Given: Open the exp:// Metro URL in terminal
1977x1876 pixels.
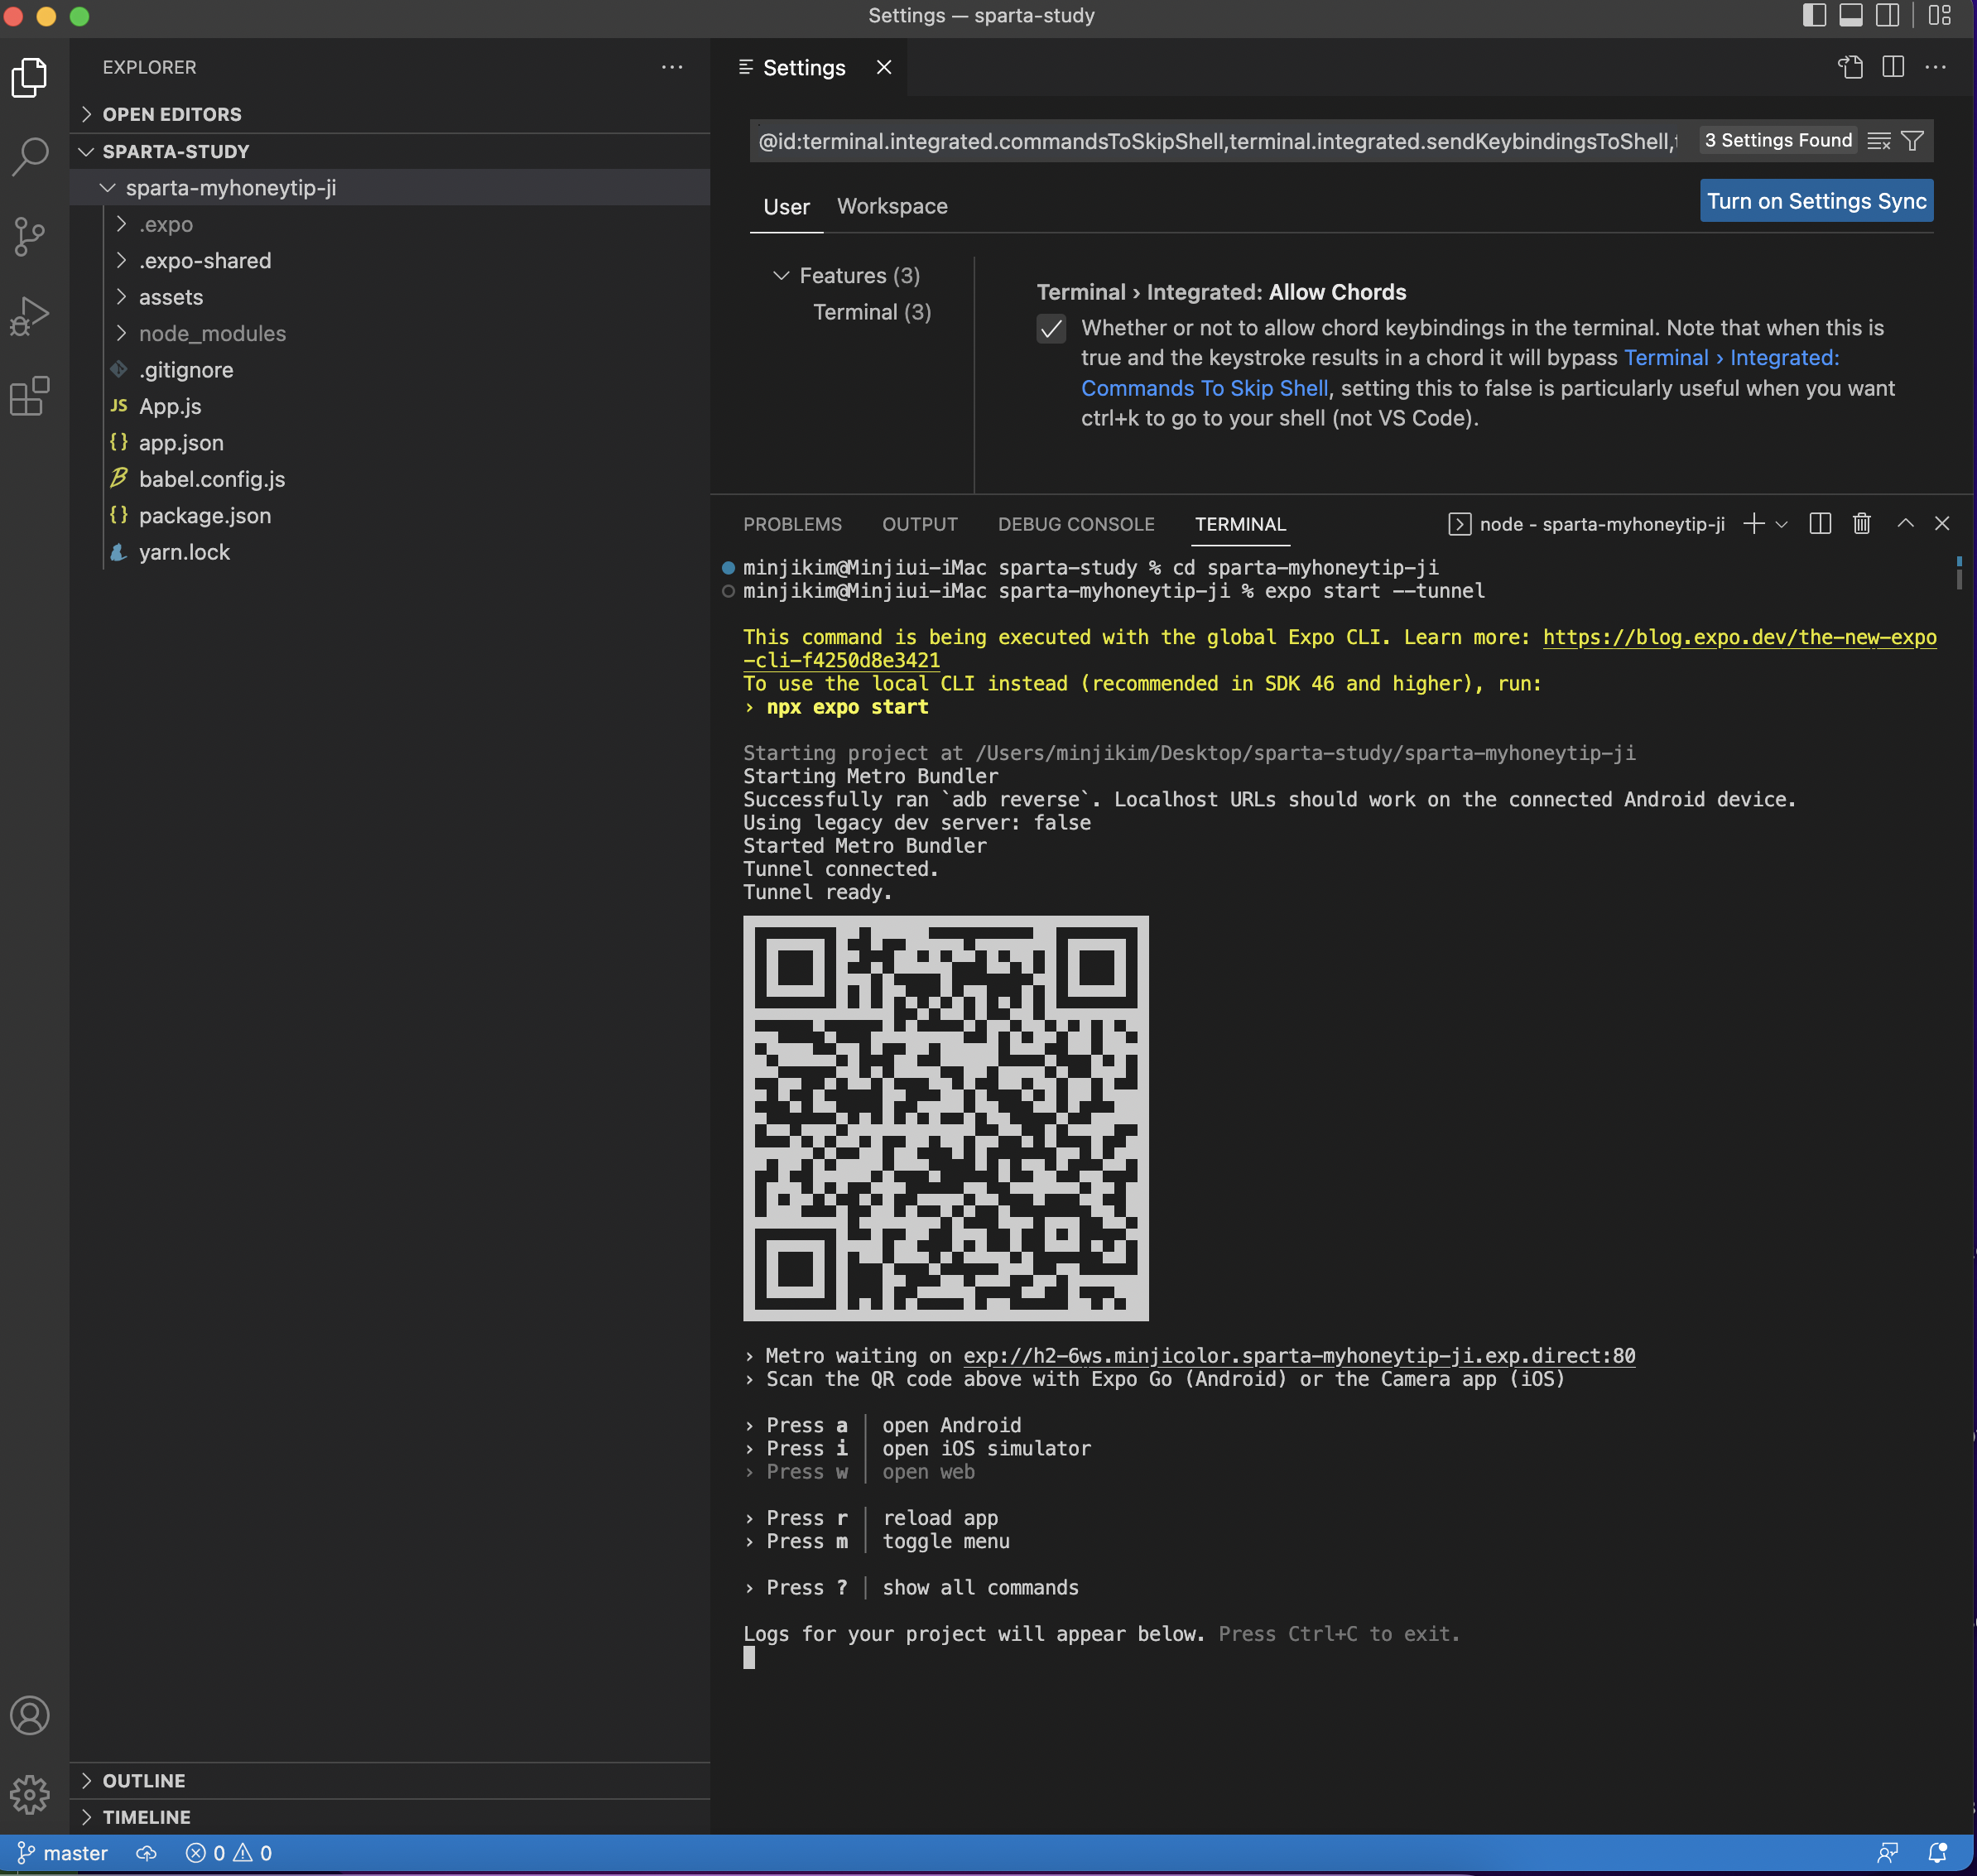Looking at the screenshot, I should (1299, 1356).
